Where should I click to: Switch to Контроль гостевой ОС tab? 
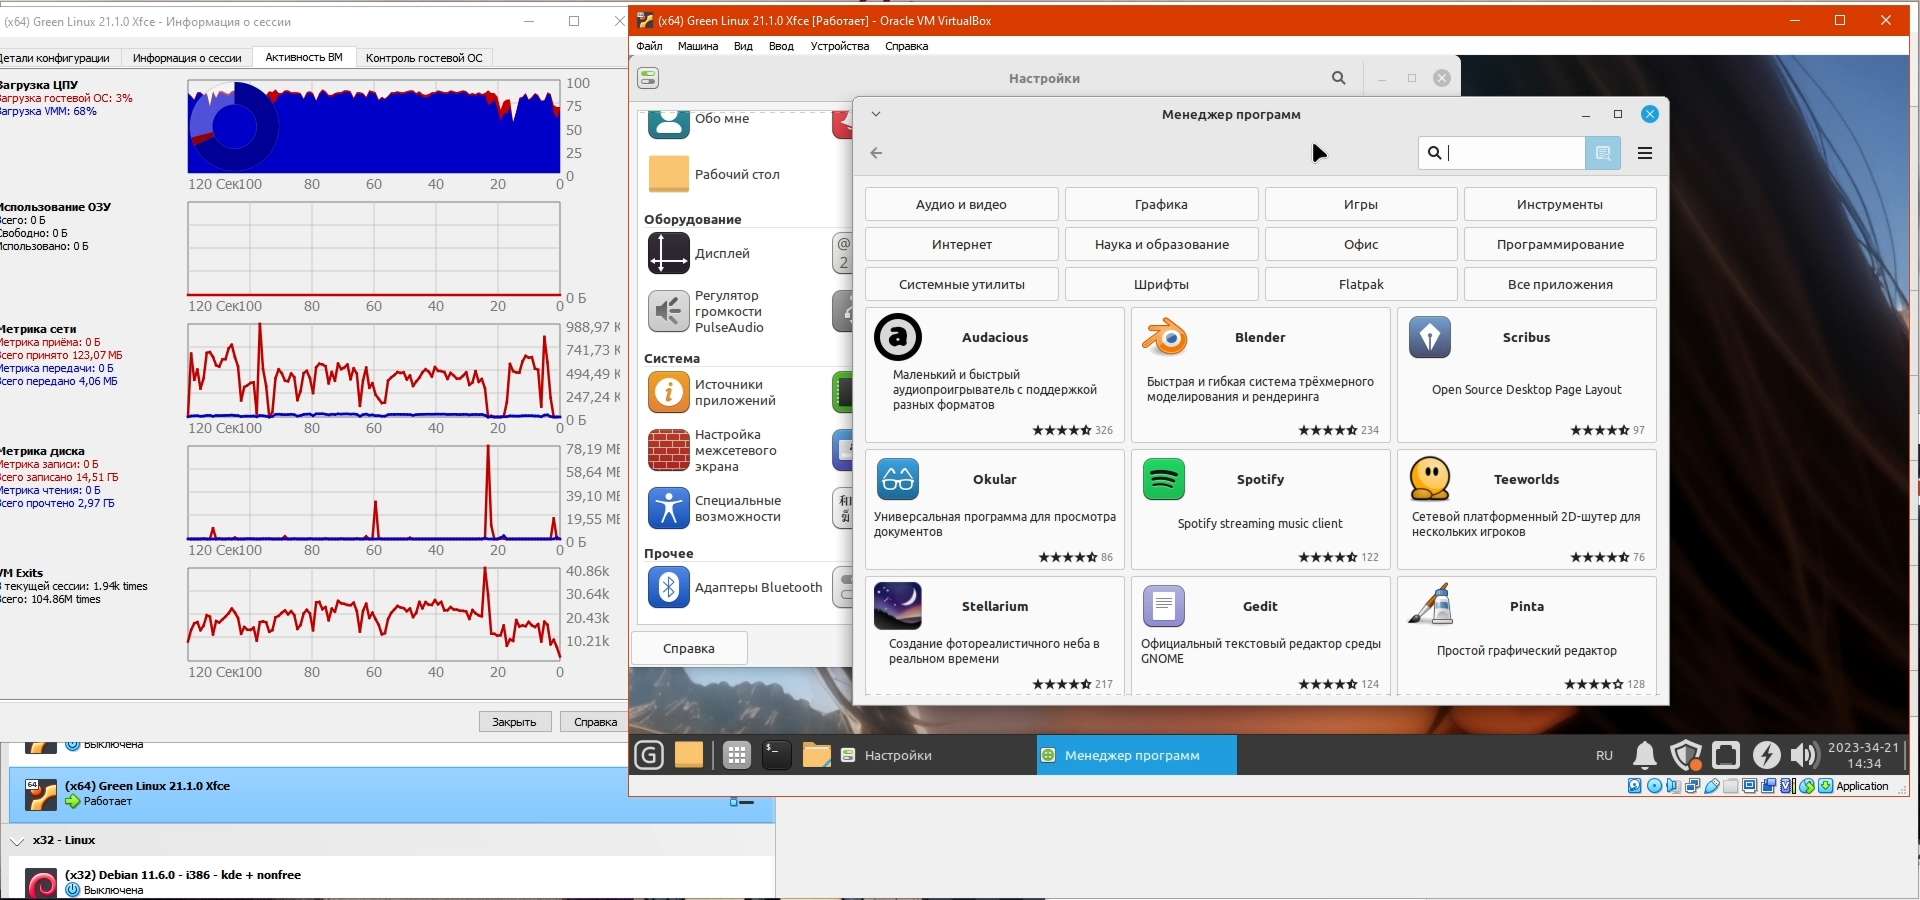coord(424,58)
